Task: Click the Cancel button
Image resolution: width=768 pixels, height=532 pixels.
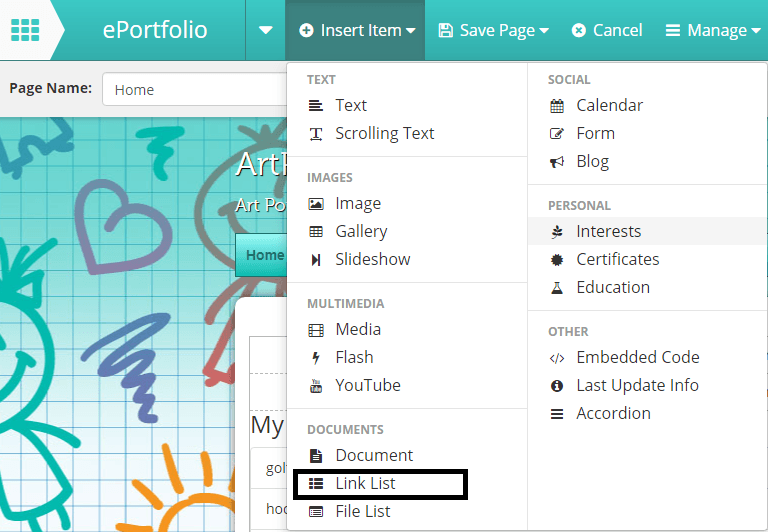Action: (606, 30)
